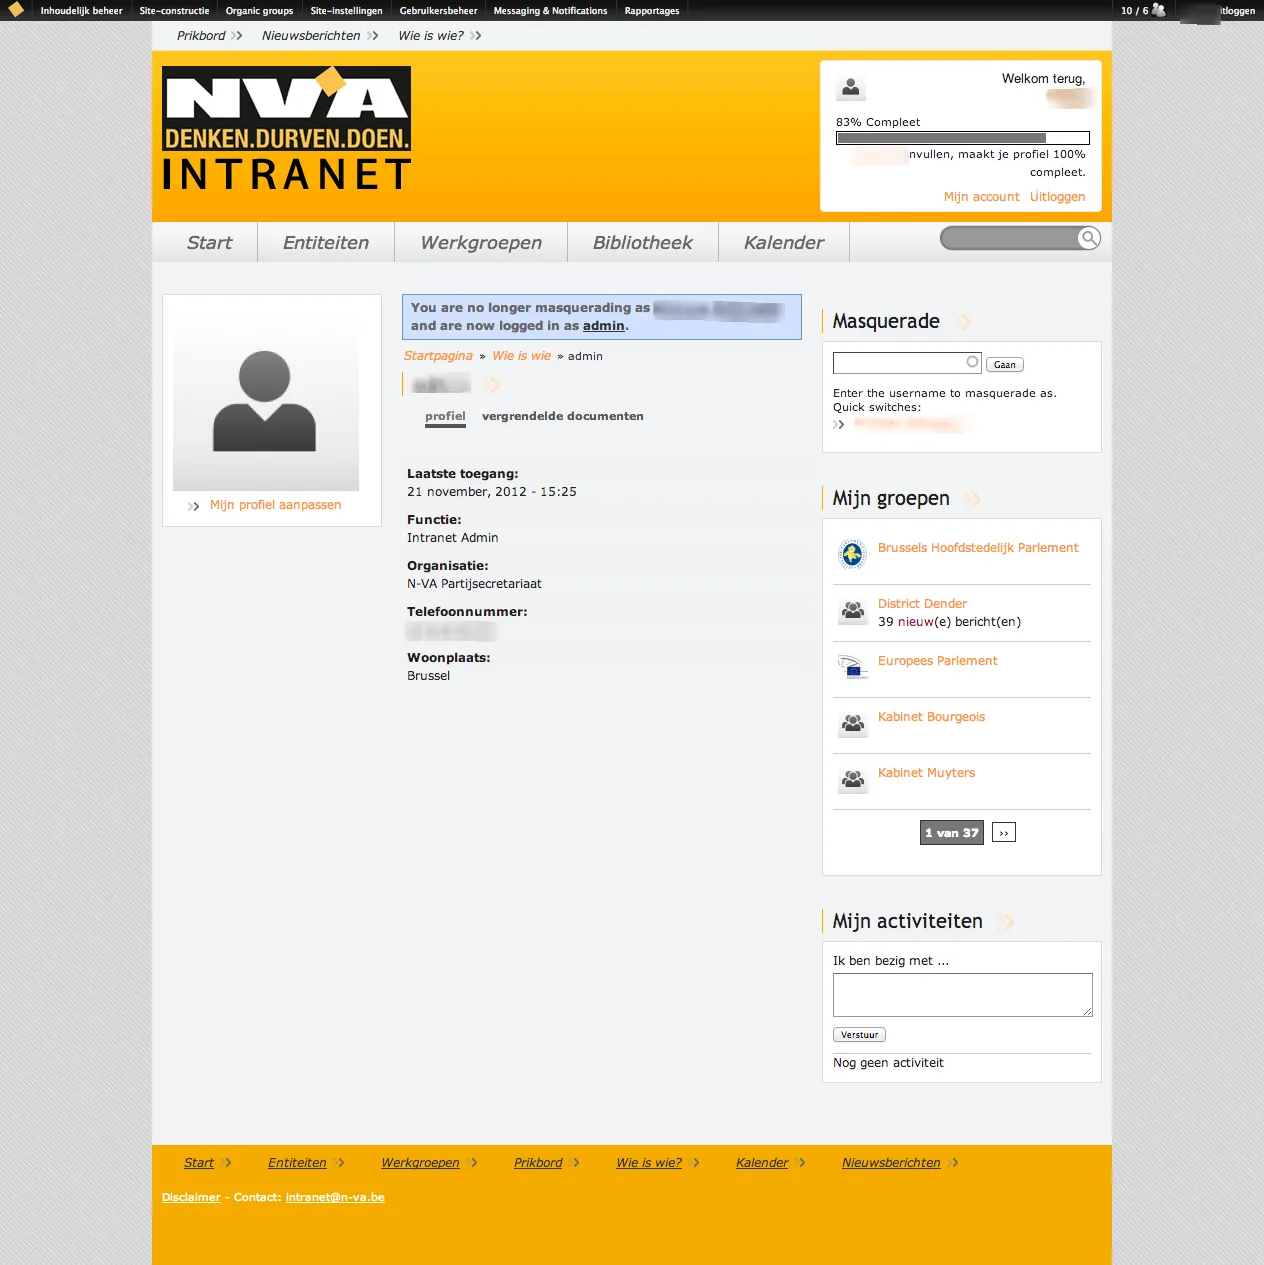
Task: Switch to vergrendelde documenten tab
Action: pyautogui.click(x=563, y=417)
